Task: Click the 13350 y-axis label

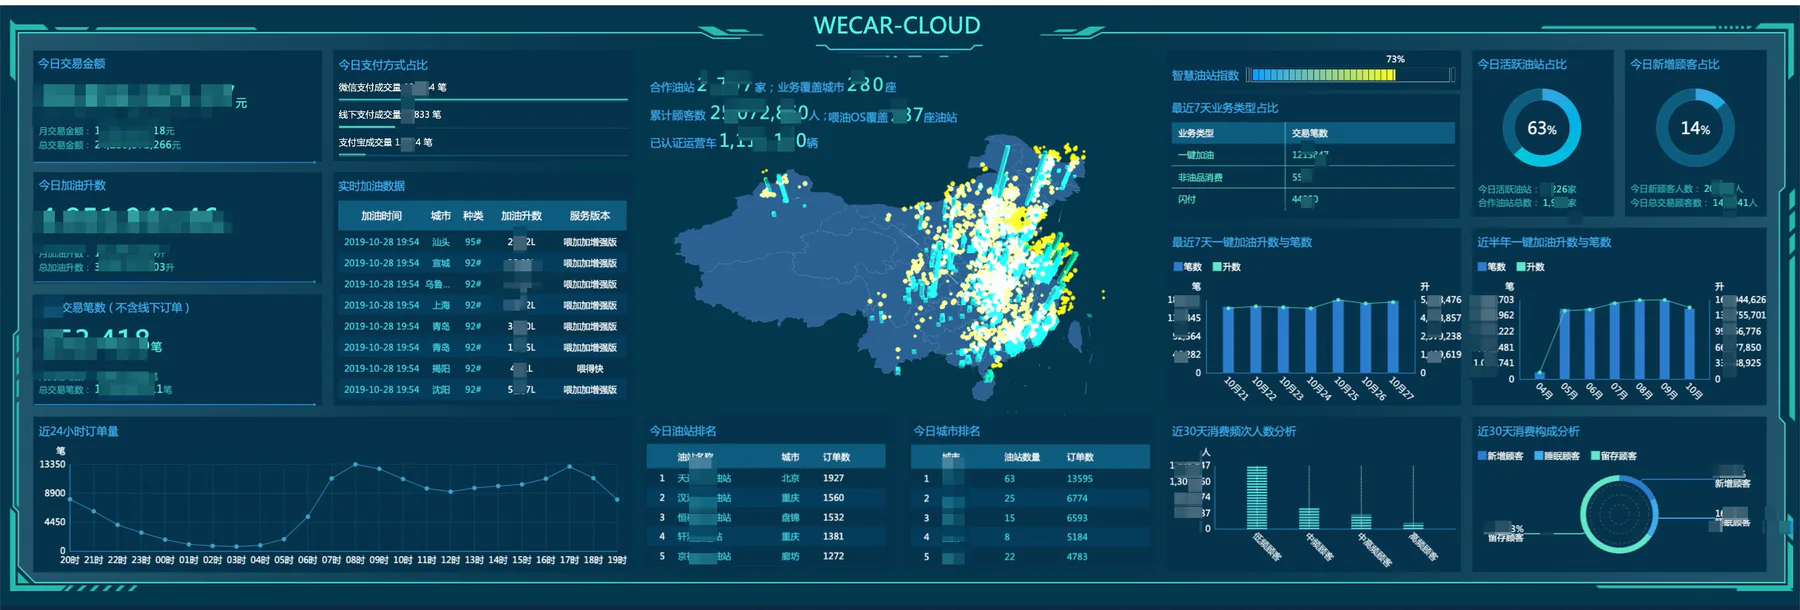Action: [52, 464]
